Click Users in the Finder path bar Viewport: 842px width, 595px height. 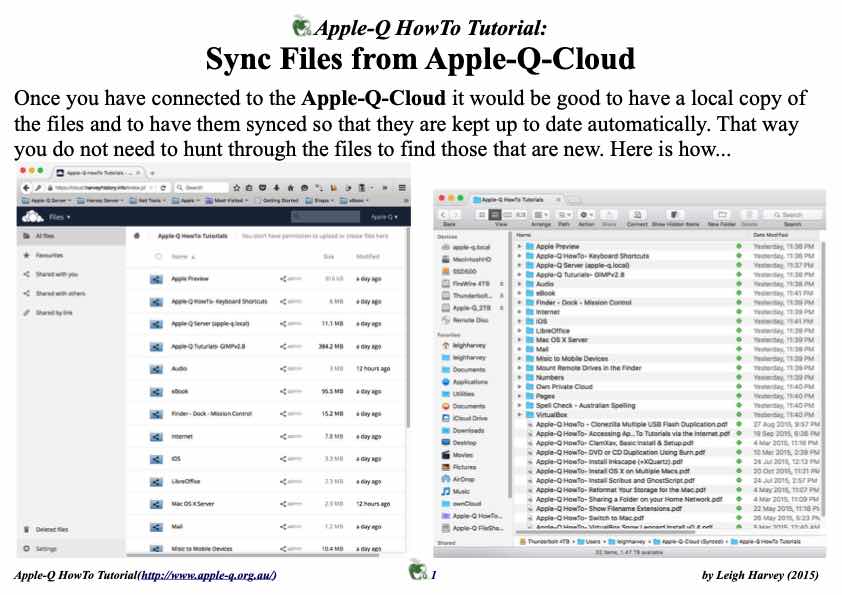(x=589, y=542)
